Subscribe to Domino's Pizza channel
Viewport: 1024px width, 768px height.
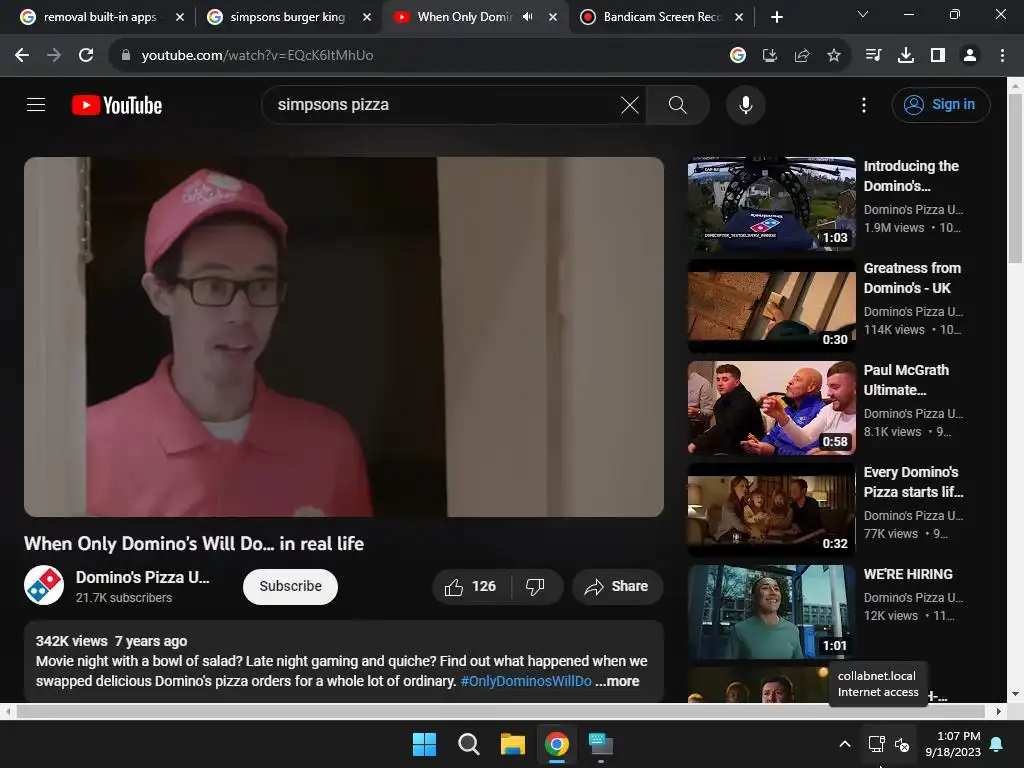290,586
